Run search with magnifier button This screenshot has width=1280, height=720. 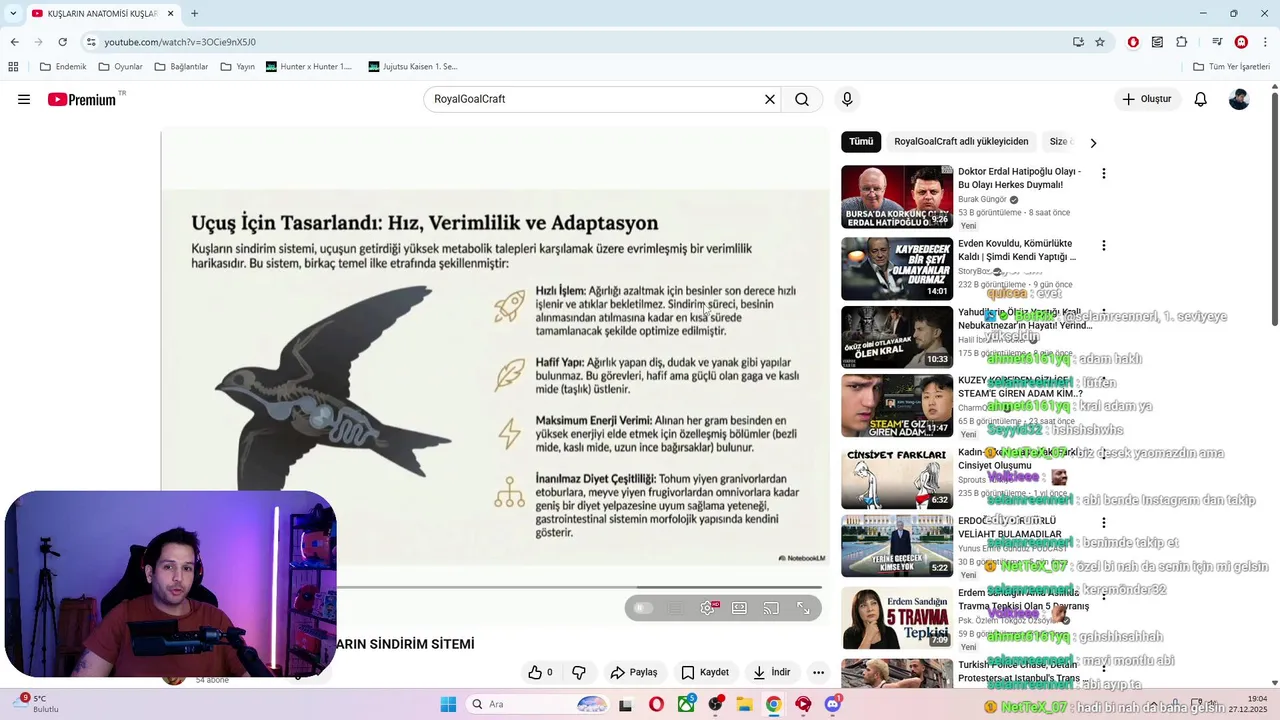tap(802, 99)
